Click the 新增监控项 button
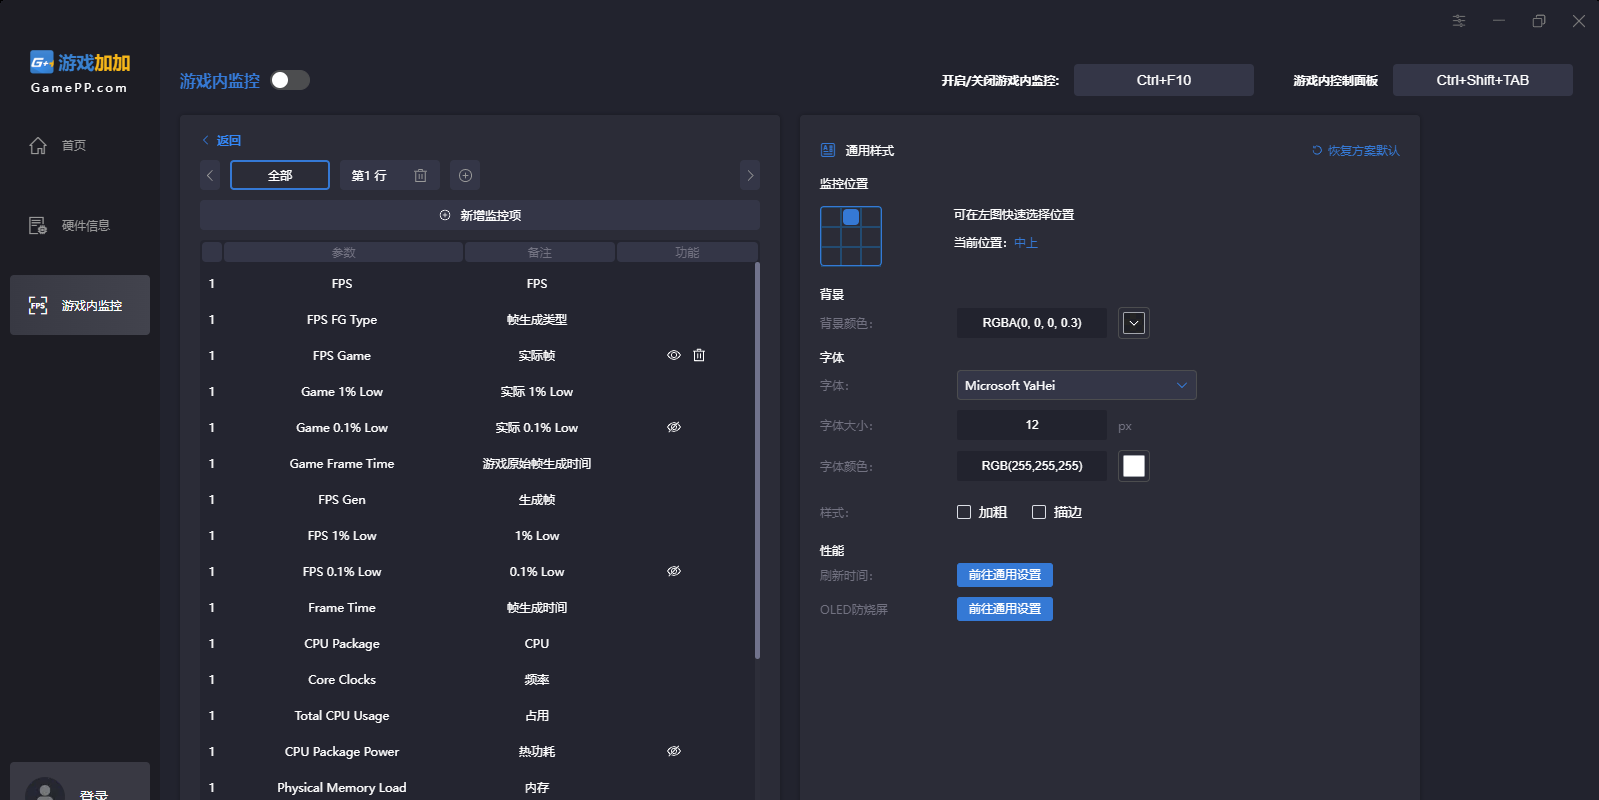Image resolution: width=1599 pixels, height=800 pixels. pyautogui.click(x=480, y=215)
